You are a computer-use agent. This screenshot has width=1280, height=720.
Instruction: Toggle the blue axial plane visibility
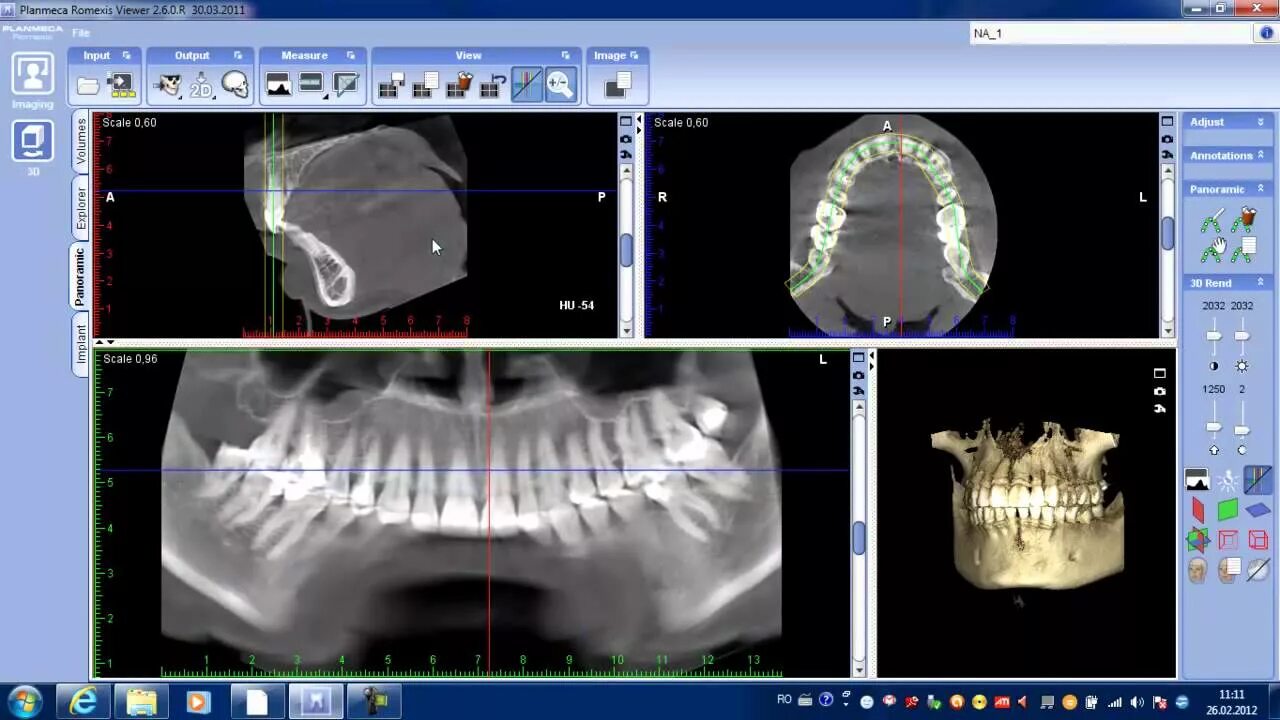pyautogui.click(x=1258, y=511)
